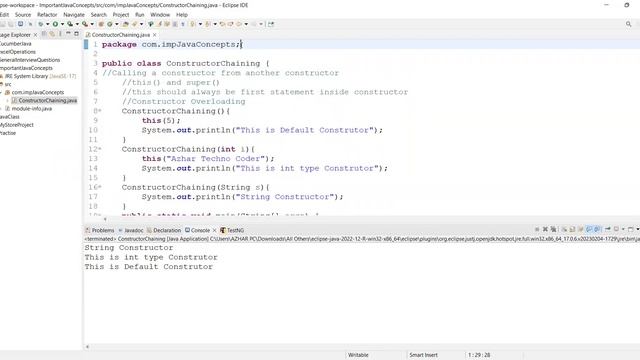Click the New Java Package toolbar icon
The width and height of the screenshot is (640, 360).
(x=100, y=24)
